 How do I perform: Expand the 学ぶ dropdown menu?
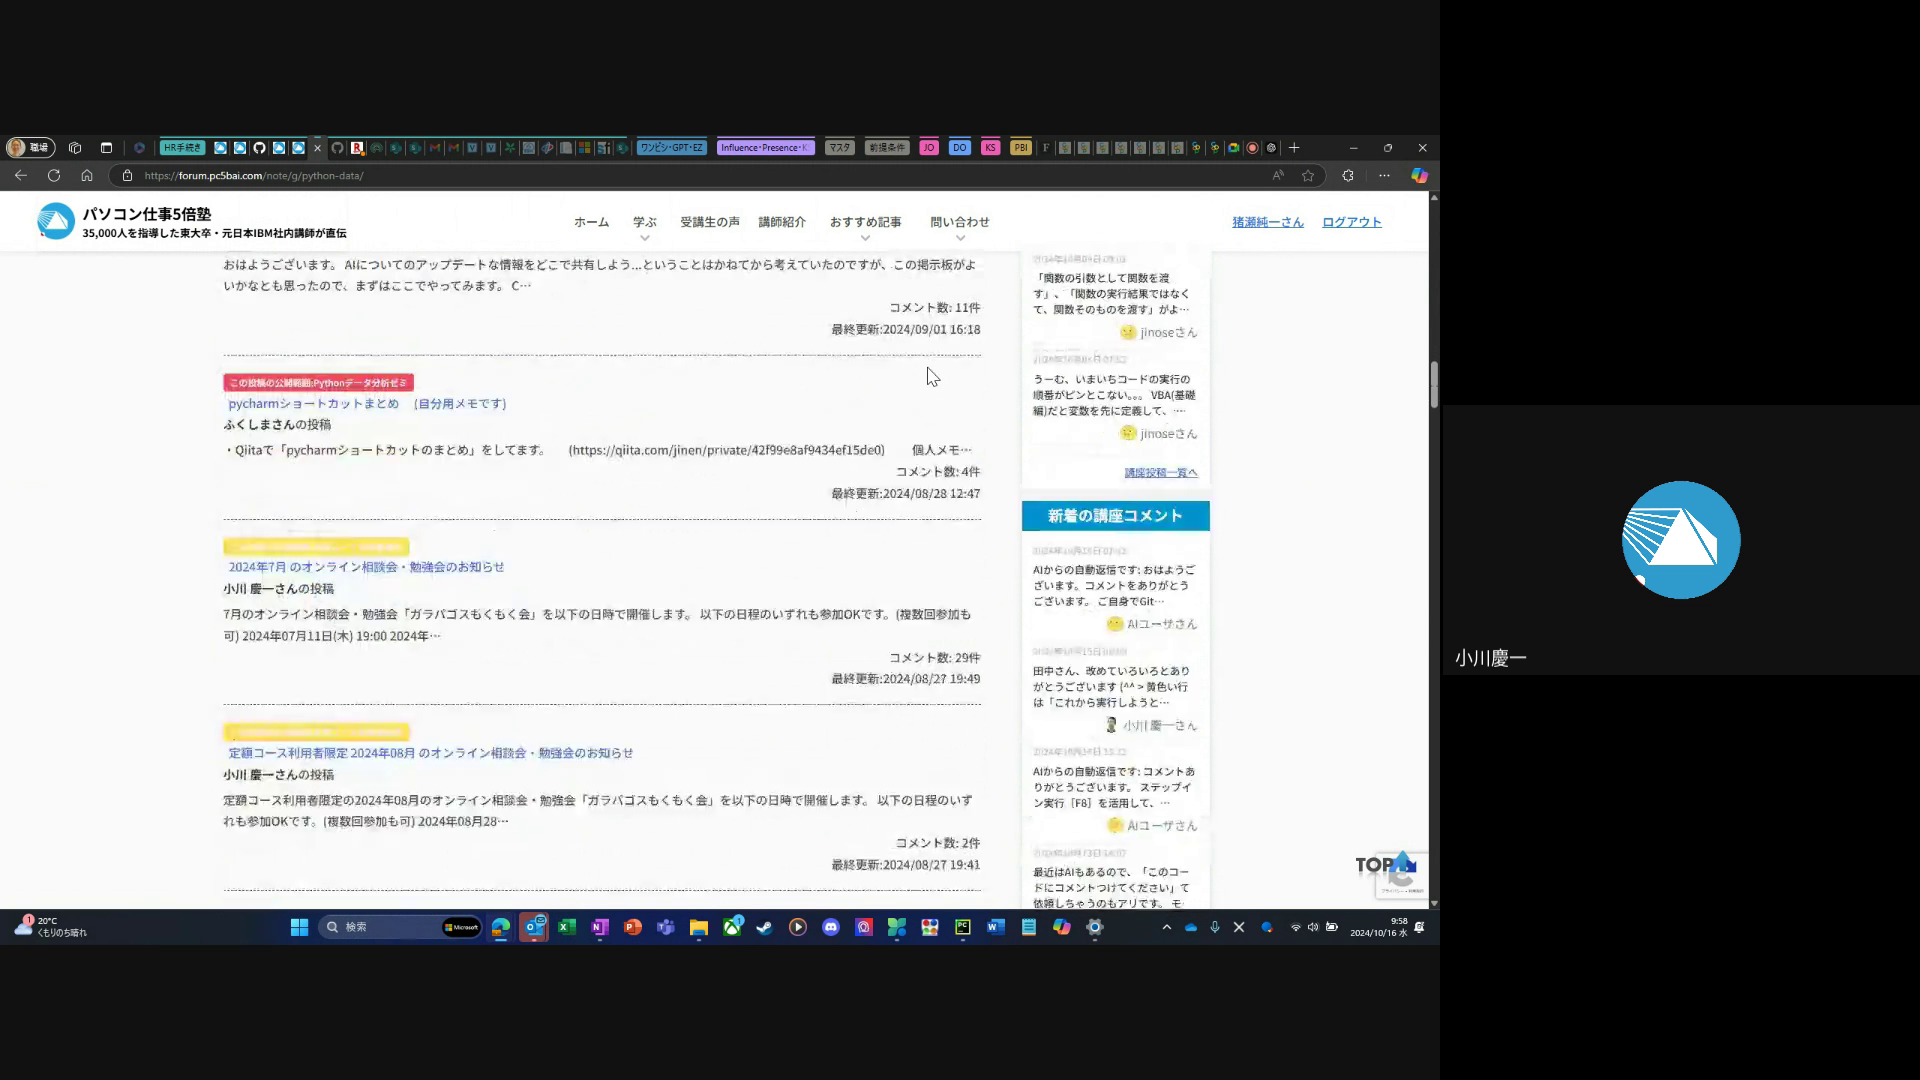pos(644,223)
